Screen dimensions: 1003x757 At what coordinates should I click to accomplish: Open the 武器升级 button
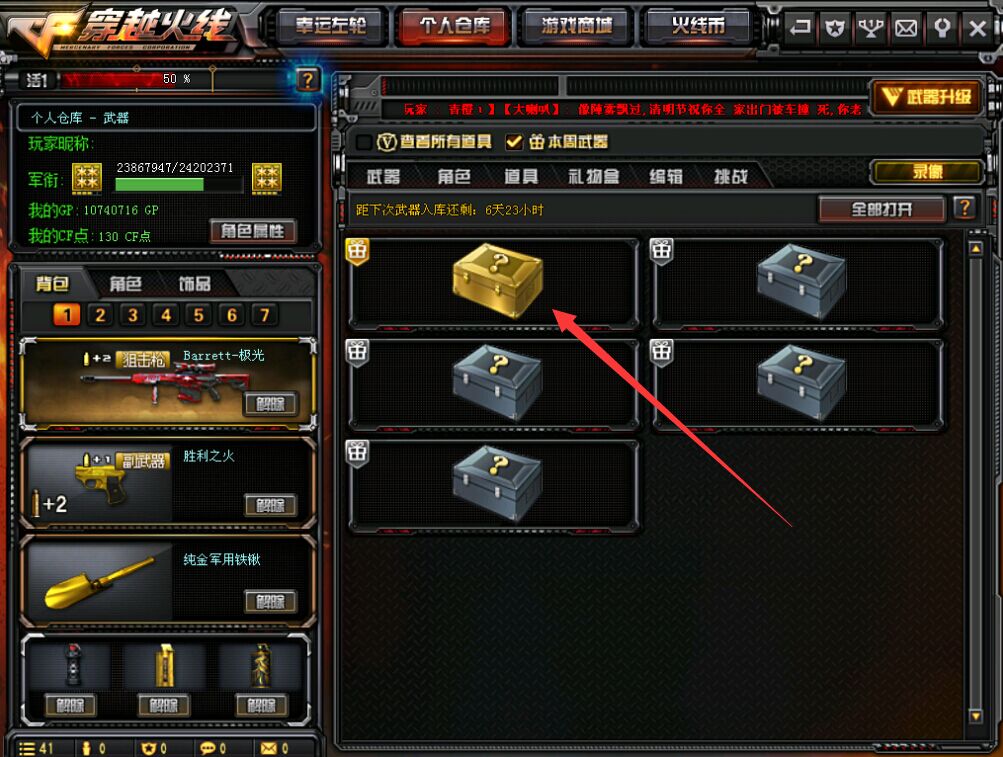pyautogui.click(x=926, y=97)
